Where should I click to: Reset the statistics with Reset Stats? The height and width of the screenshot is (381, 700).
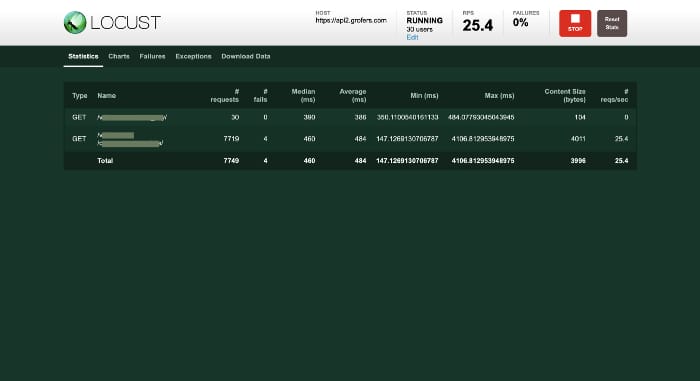[x=612, y=23]
